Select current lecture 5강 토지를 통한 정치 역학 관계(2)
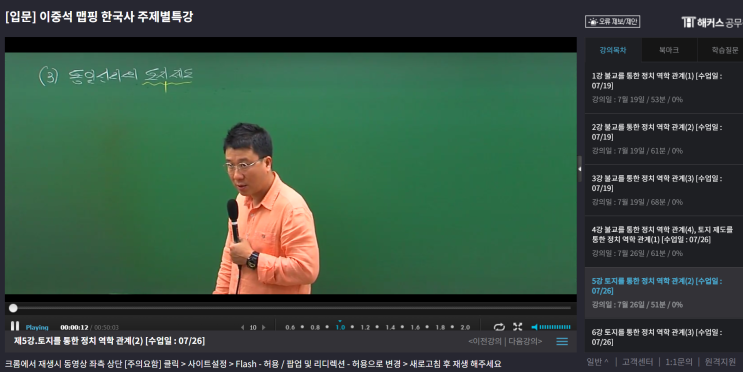The width and height of the screenshot is (743, 372). 664,293
